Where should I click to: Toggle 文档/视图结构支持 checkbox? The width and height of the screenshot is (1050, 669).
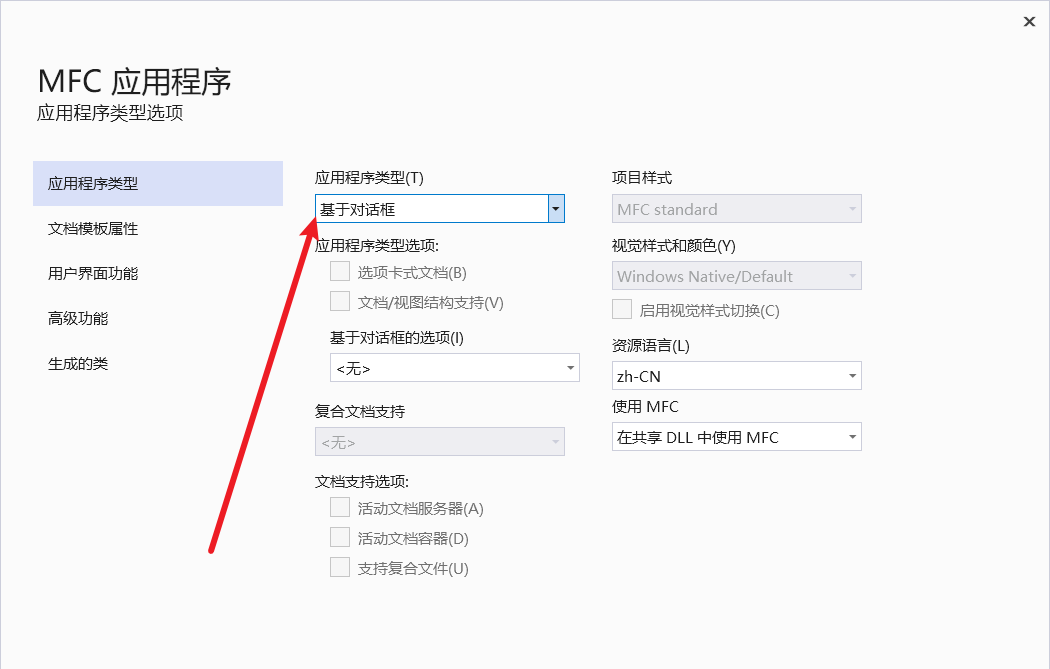340,301
